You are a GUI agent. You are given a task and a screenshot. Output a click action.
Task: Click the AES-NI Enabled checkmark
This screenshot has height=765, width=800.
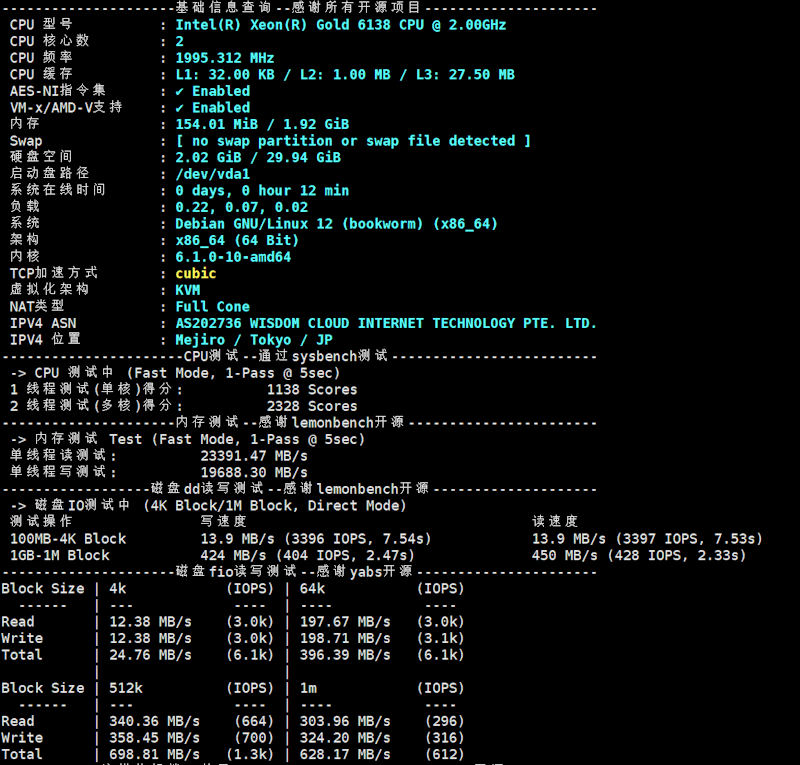click(180, 91)
